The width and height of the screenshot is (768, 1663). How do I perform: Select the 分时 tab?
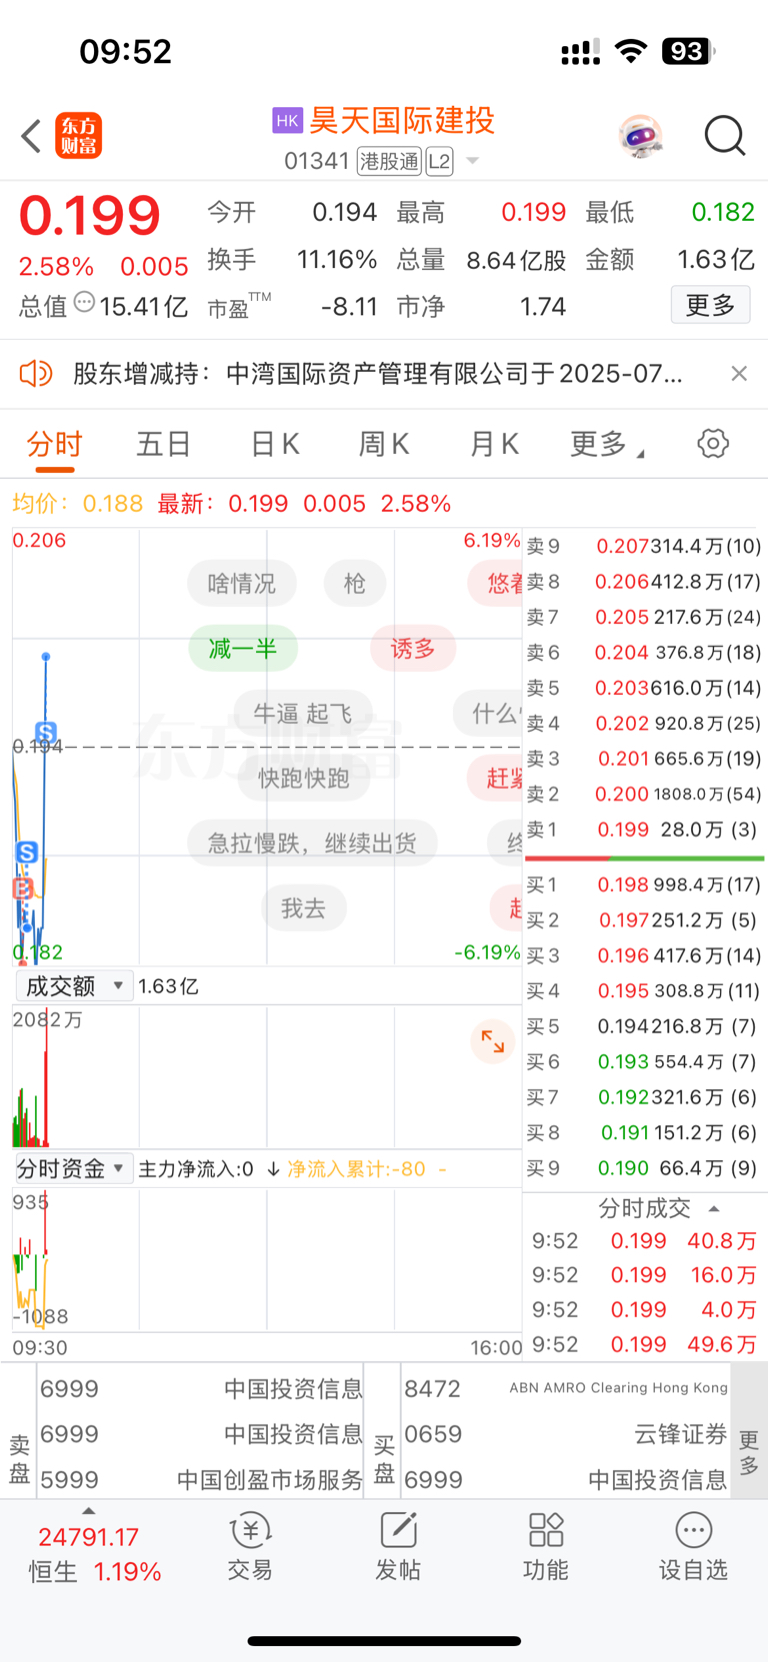click(x=54, y=444)
